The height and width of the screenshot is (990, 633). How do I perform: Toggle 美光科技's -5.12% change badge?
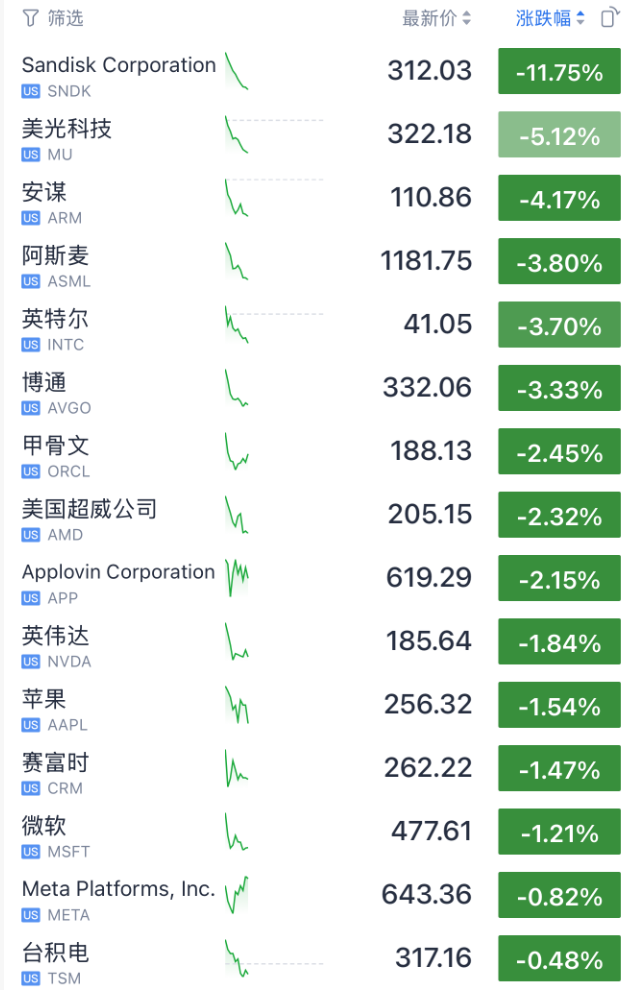point(559,136)
